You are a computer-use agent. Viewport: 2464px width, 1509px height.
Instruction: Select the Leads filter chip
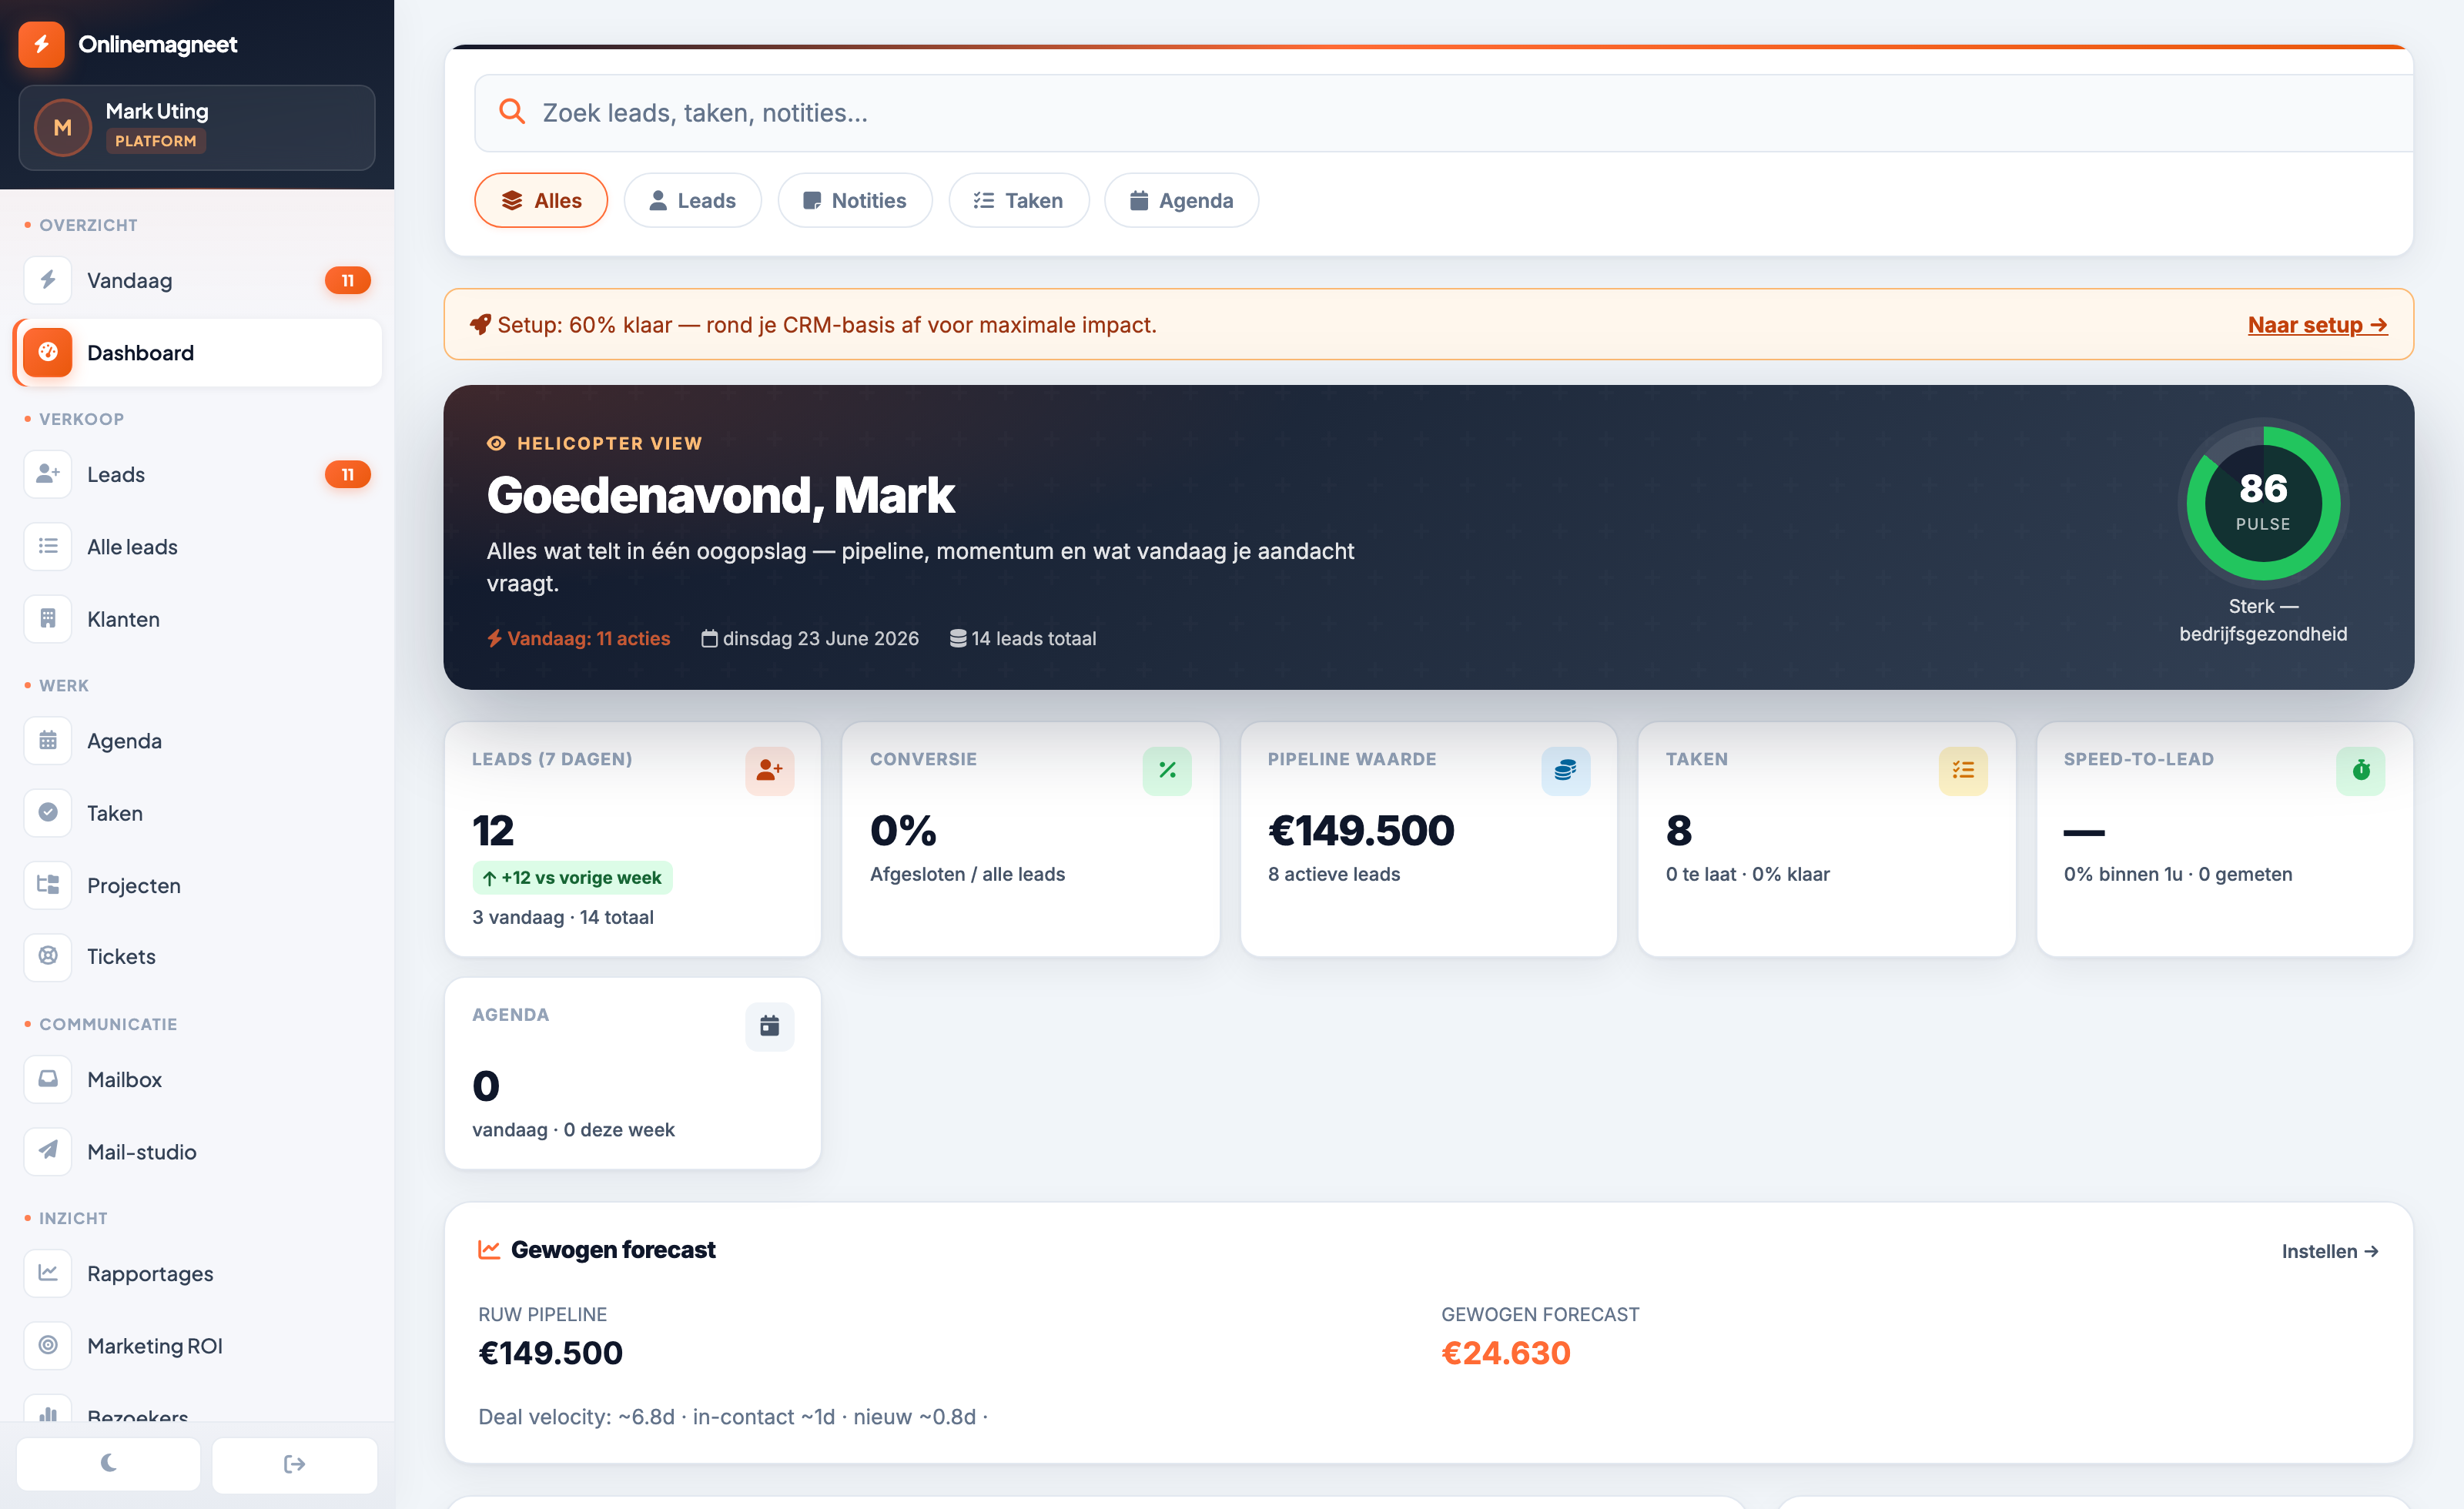(692, 200)
